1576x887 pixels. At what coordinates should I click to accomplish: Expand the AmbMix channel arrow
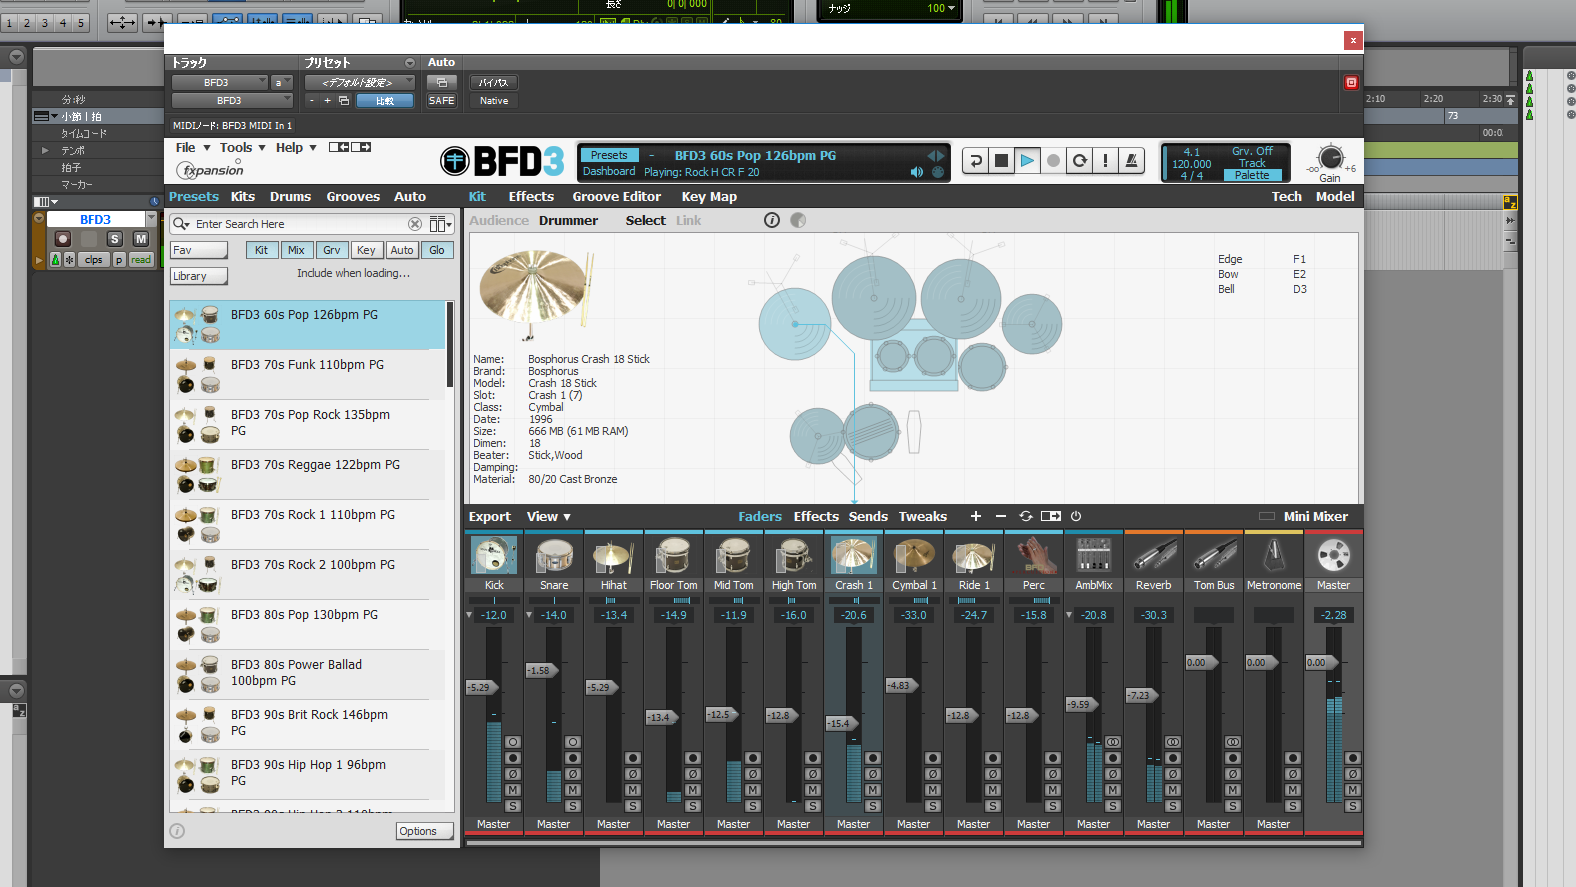point(1069,615)
